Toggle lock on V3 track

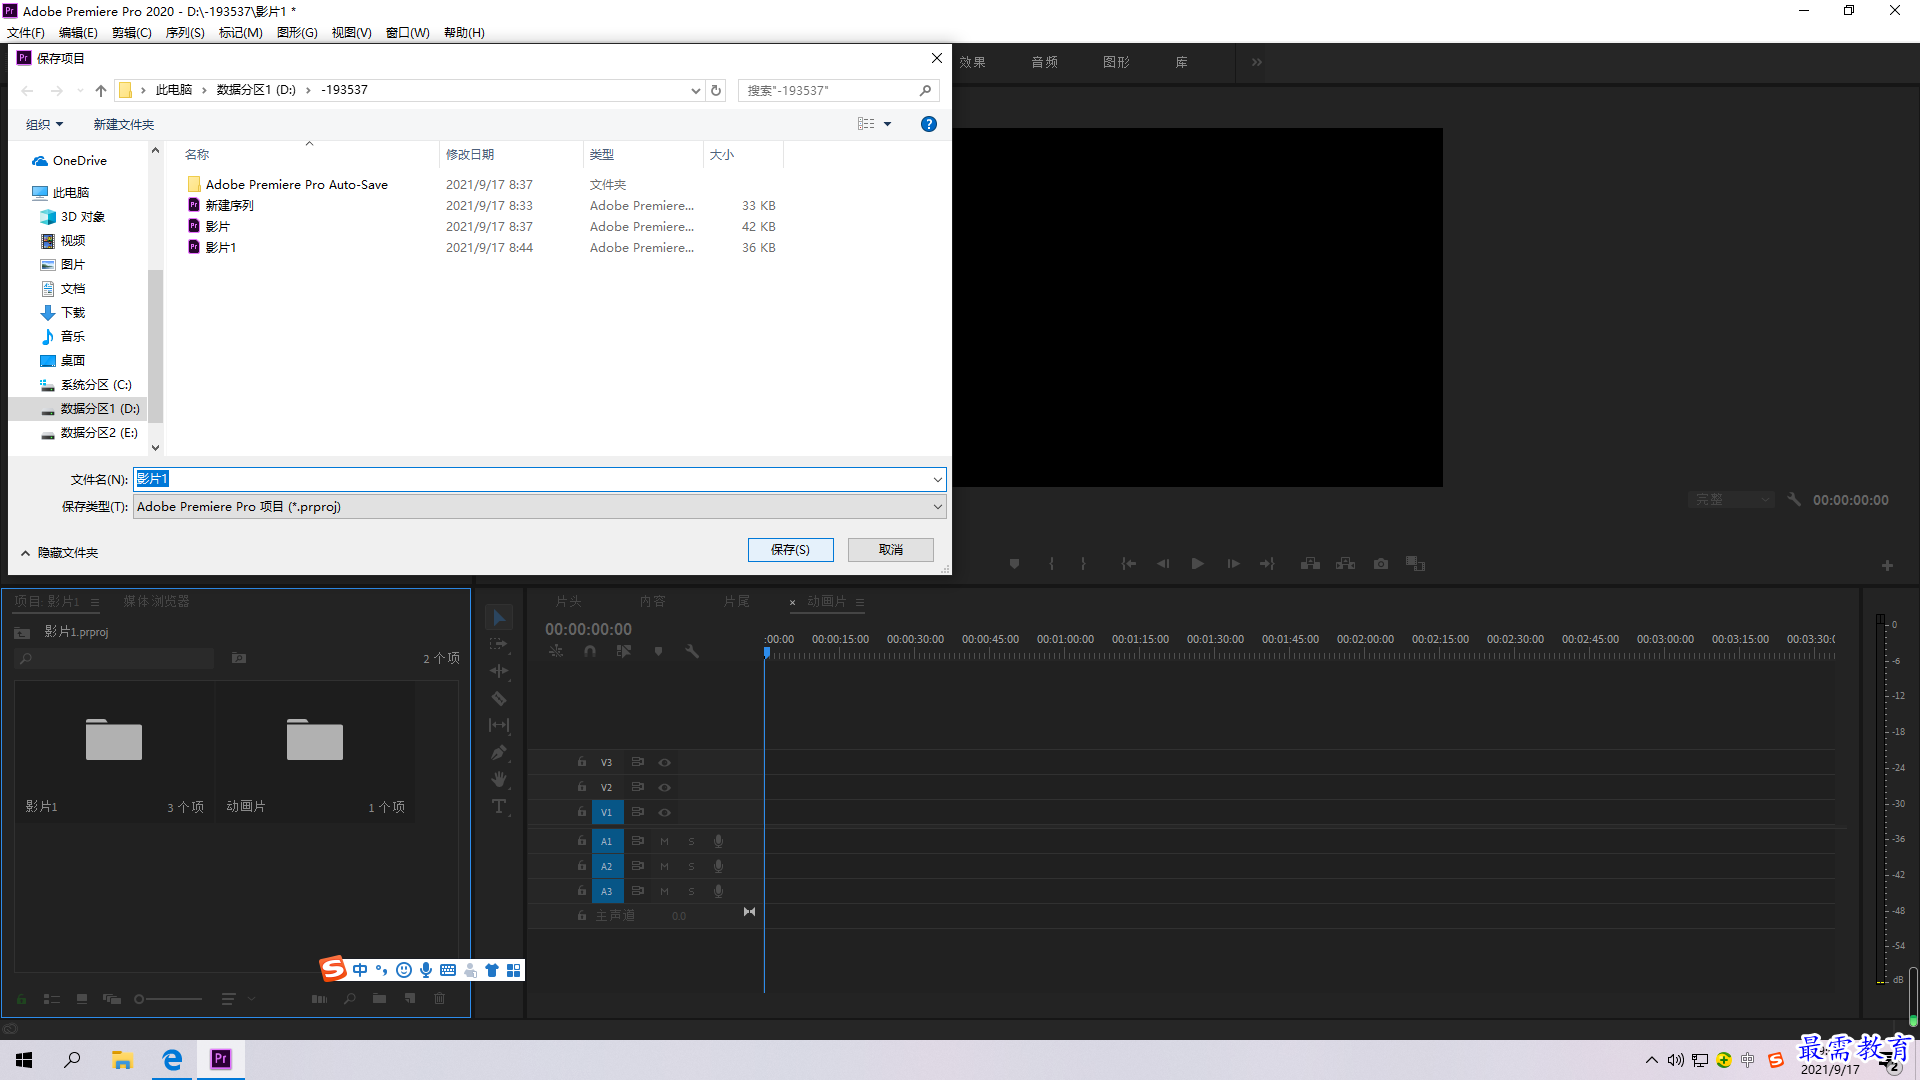(x=581, y=762)
